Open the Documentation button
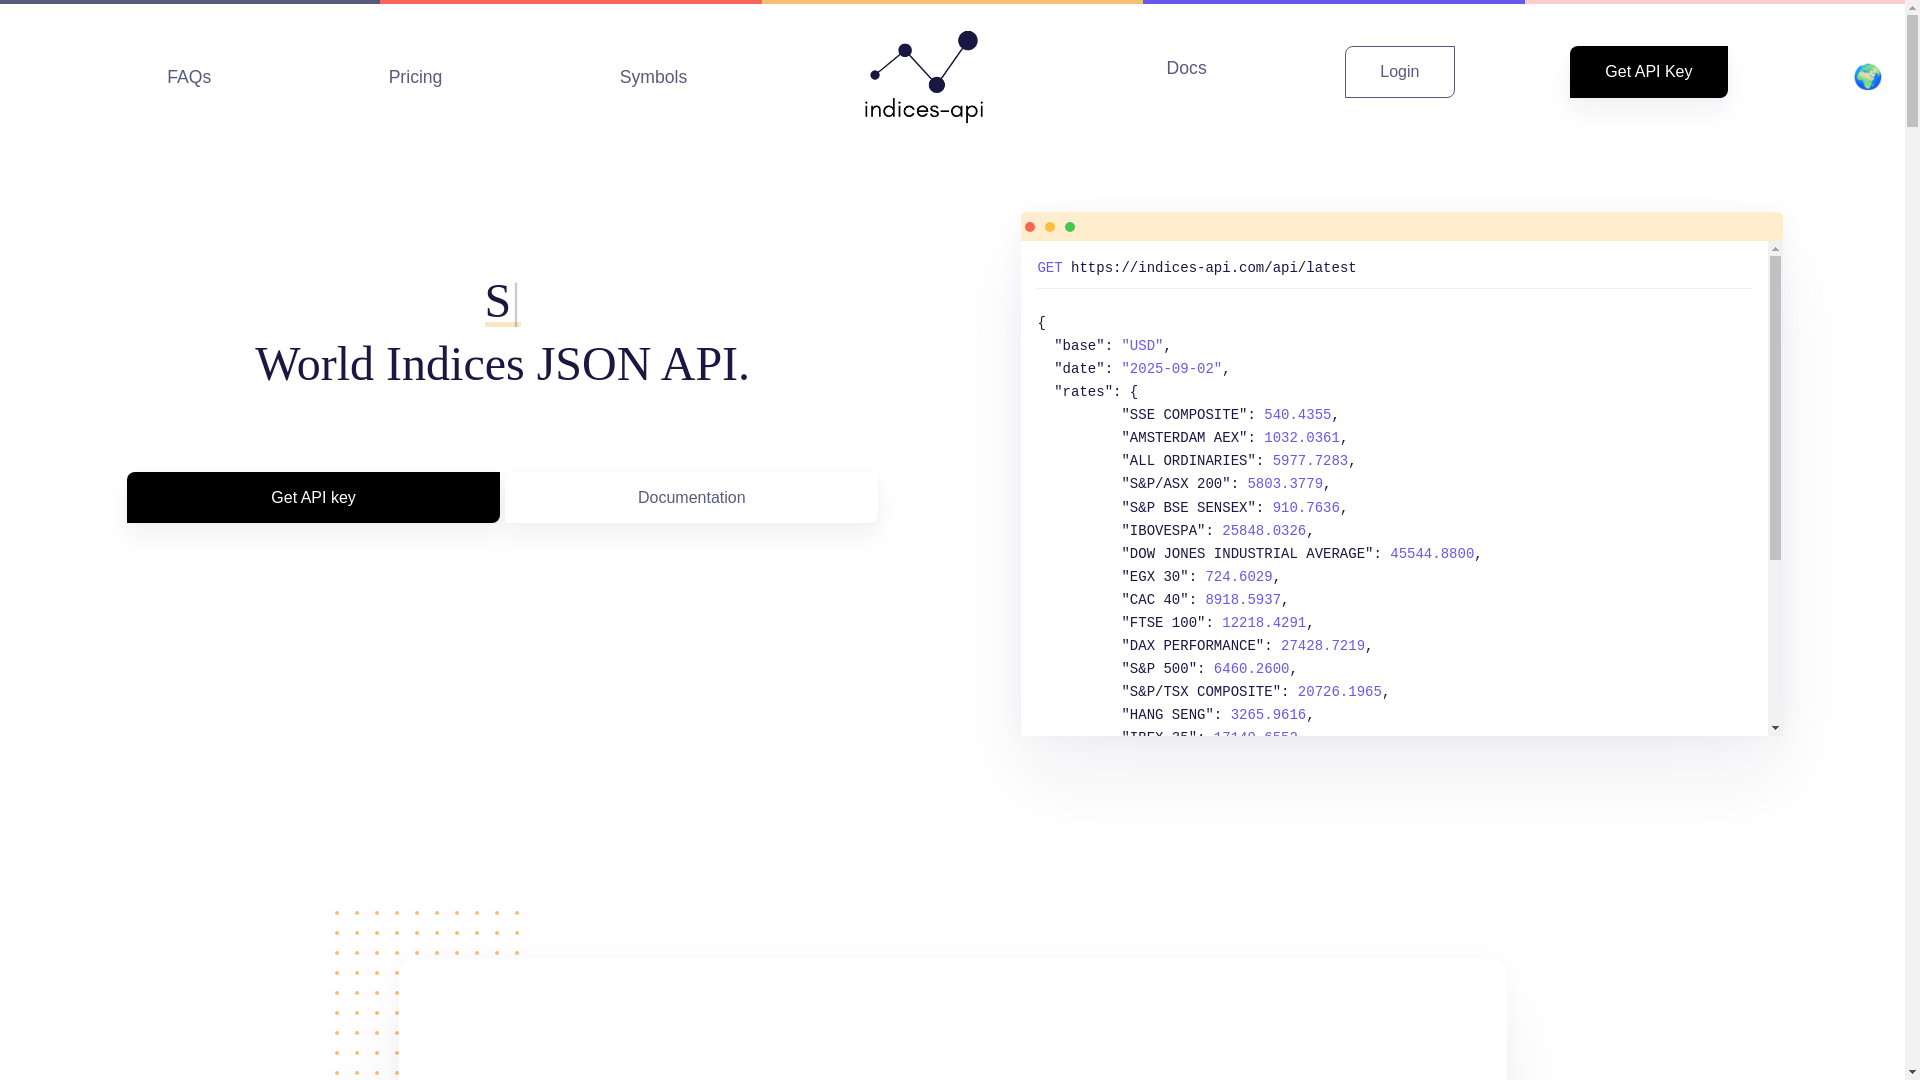 [x=691, y=497]
